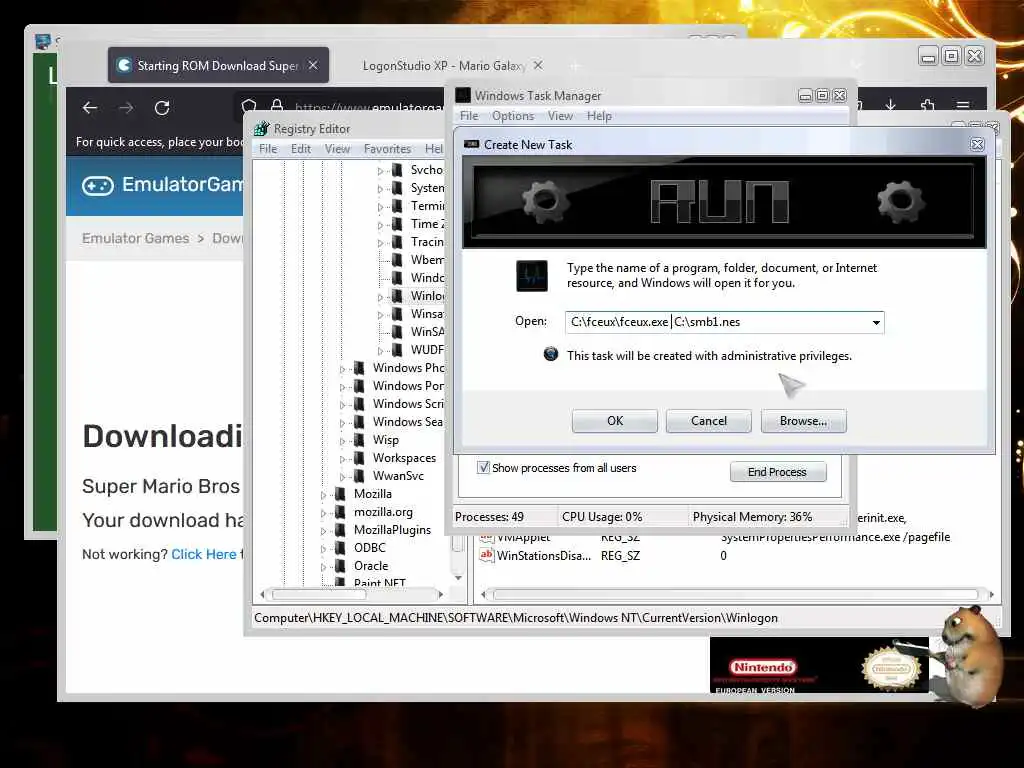Select the WwanSvc registry key
This screenshot has width=1024, height=768.
pos(398,476)
